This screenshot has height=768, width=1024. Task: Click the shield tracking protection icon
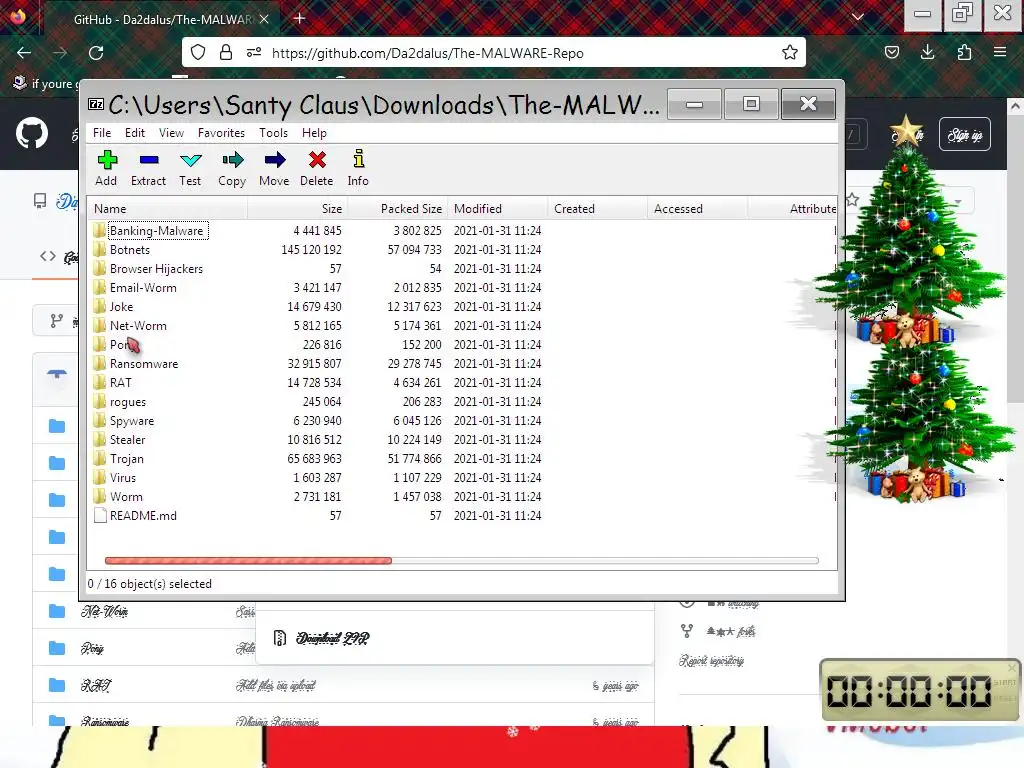198,52
